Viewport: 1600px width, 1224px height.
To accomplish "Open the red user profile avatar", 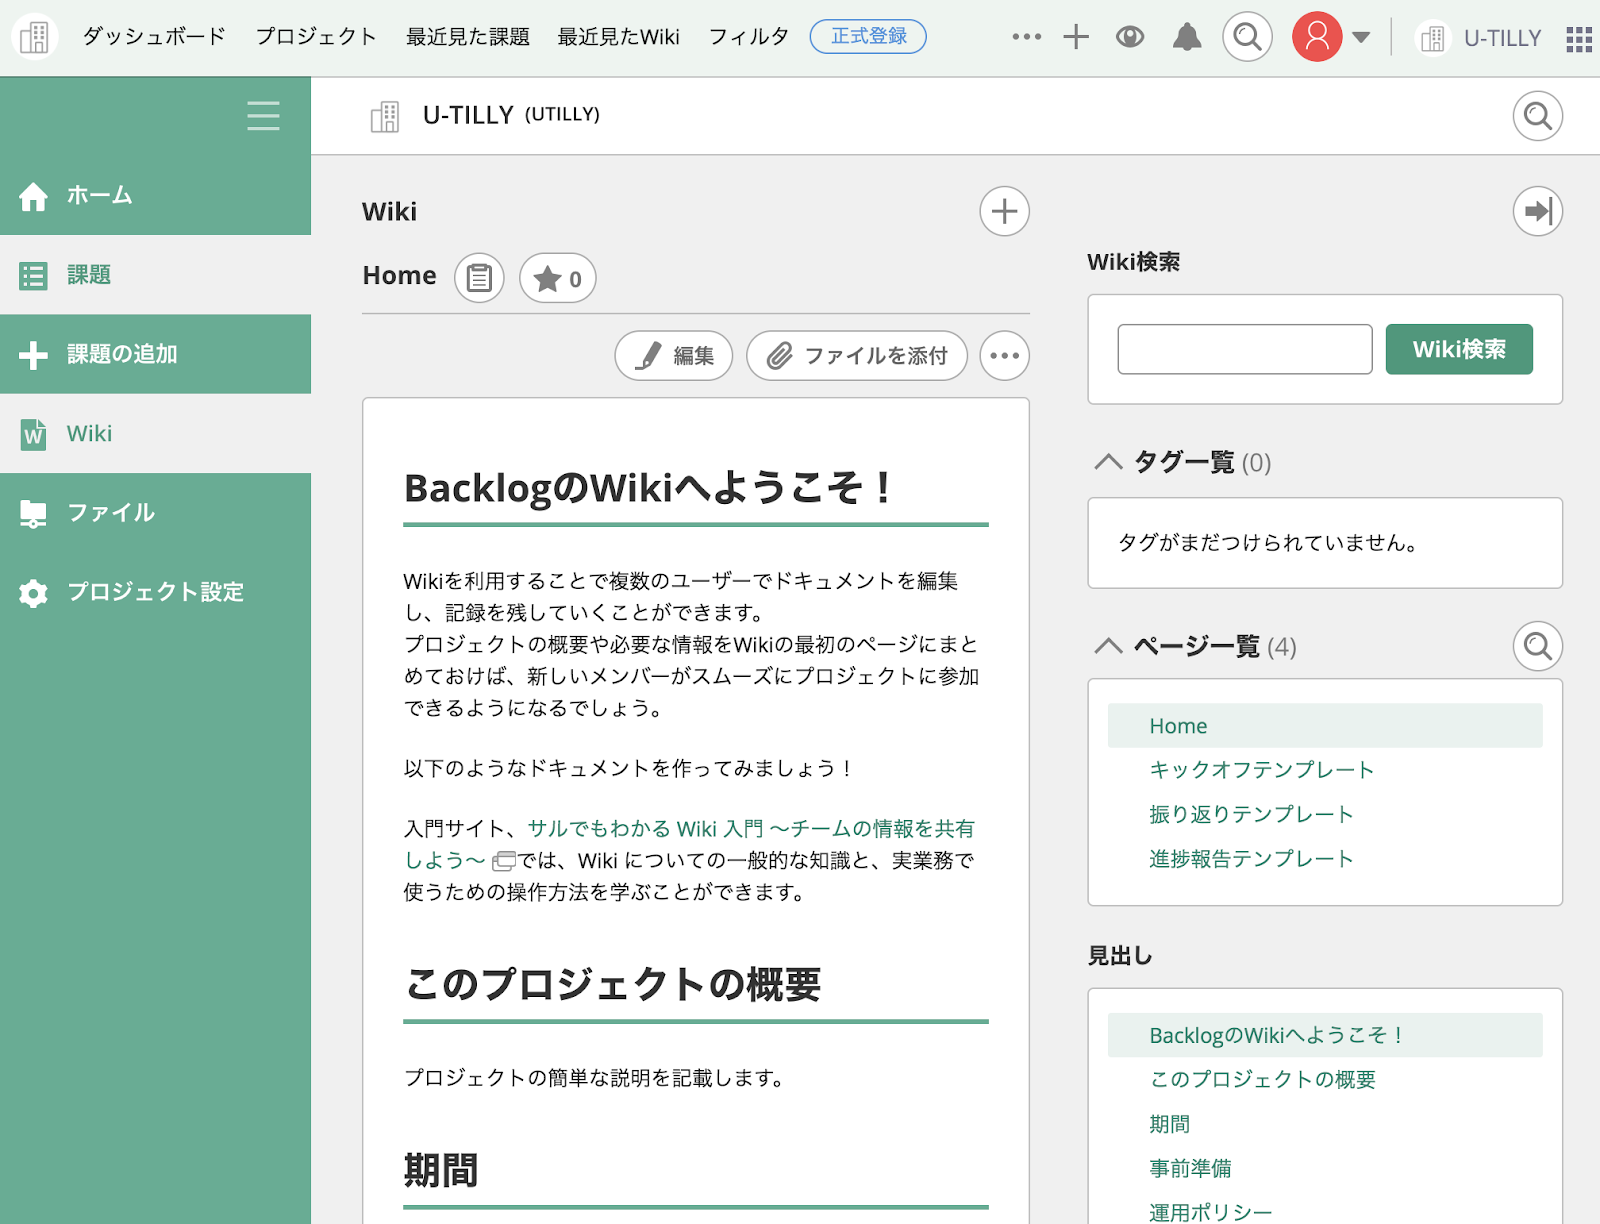I will click(1317, 37).
